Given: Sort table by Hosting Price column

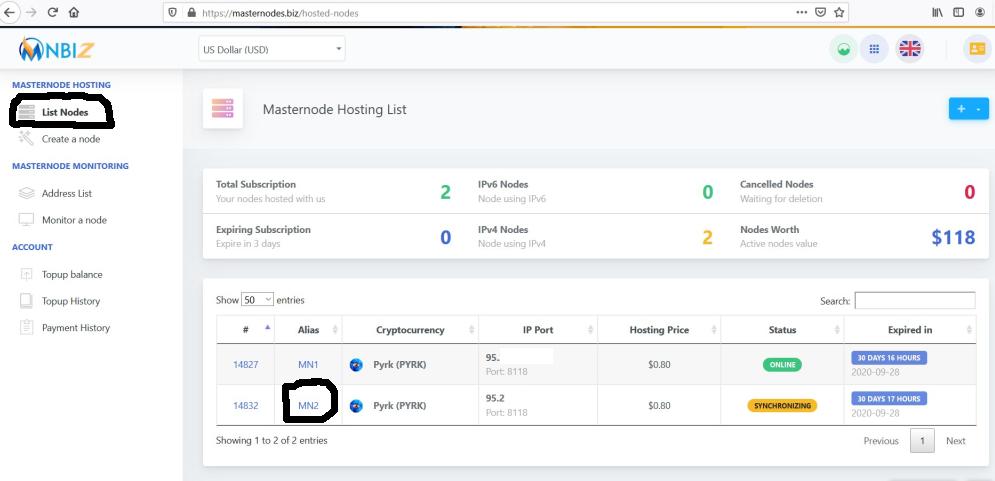Looking at the screenshot, I should click(659, 330).
